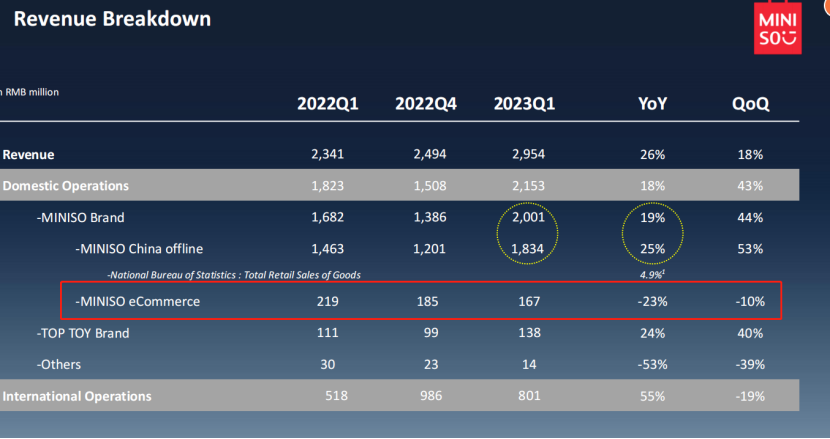The width and height of the screenshot is (830, 439).
Task: Click the circled 25% YoY value
Action: click(x=654, y=248)
